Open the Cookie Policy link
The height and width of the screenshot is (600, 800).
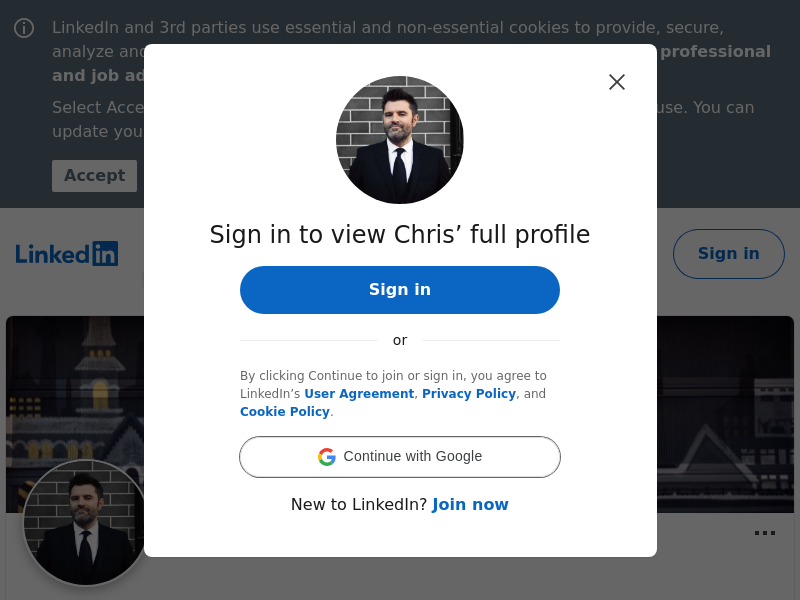pos(285,412)
